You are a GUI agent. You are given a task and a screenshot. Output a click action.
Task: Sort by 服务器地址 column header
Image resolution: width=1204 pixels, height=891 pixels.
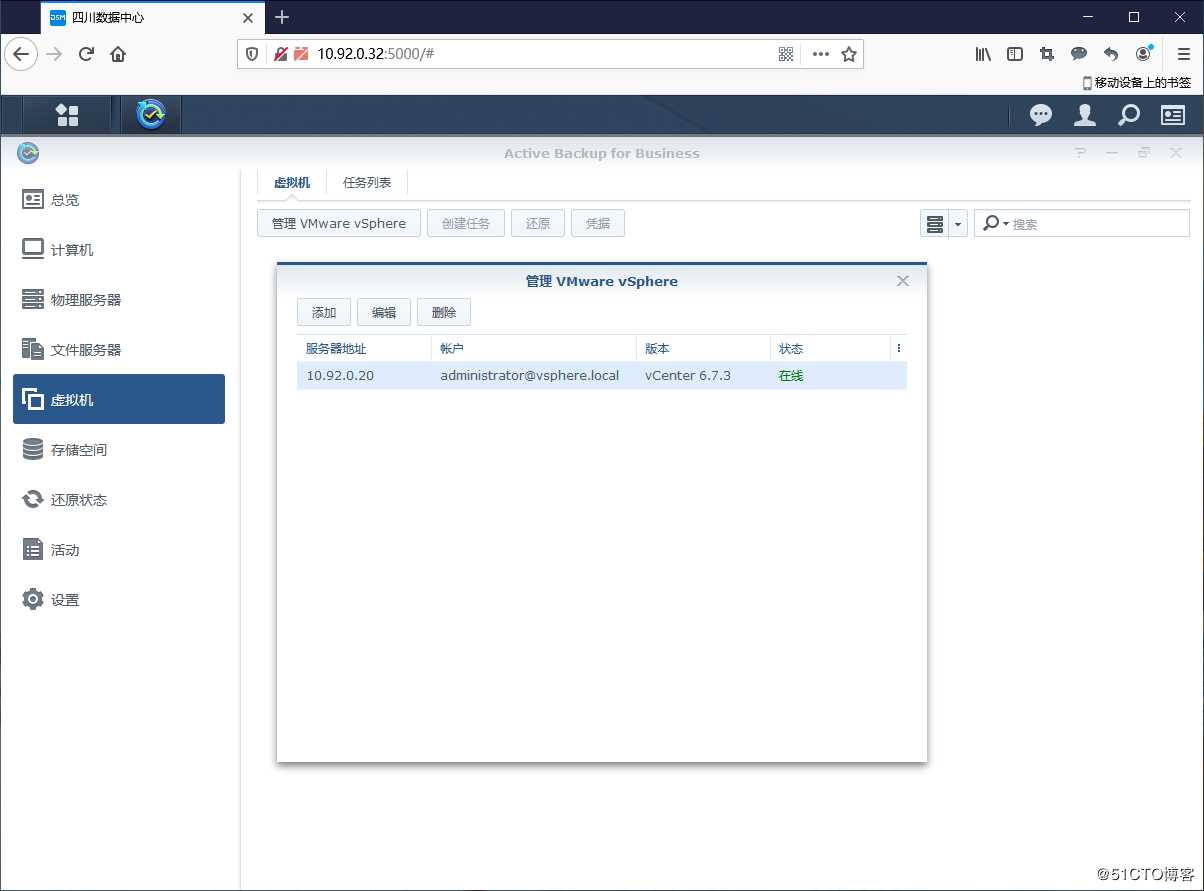(x=364, y=348)
